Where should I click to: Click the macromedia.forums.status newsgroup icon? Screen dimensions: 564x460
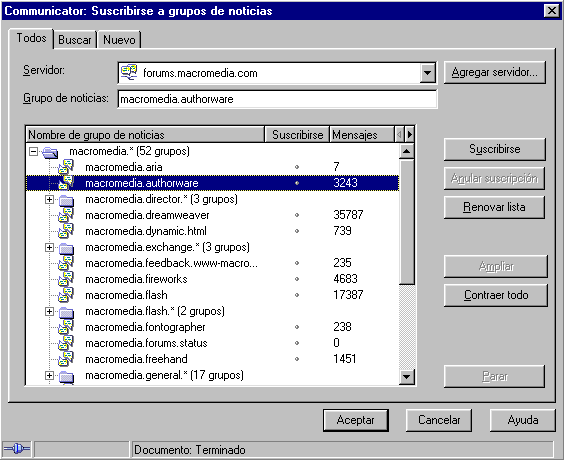66,343
